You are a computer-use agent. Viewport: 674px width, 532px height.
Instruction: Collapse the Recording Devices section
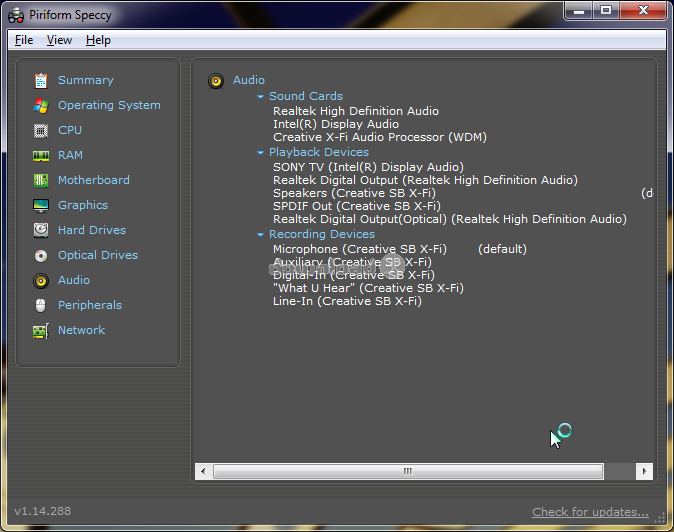[x=260, y=235]
